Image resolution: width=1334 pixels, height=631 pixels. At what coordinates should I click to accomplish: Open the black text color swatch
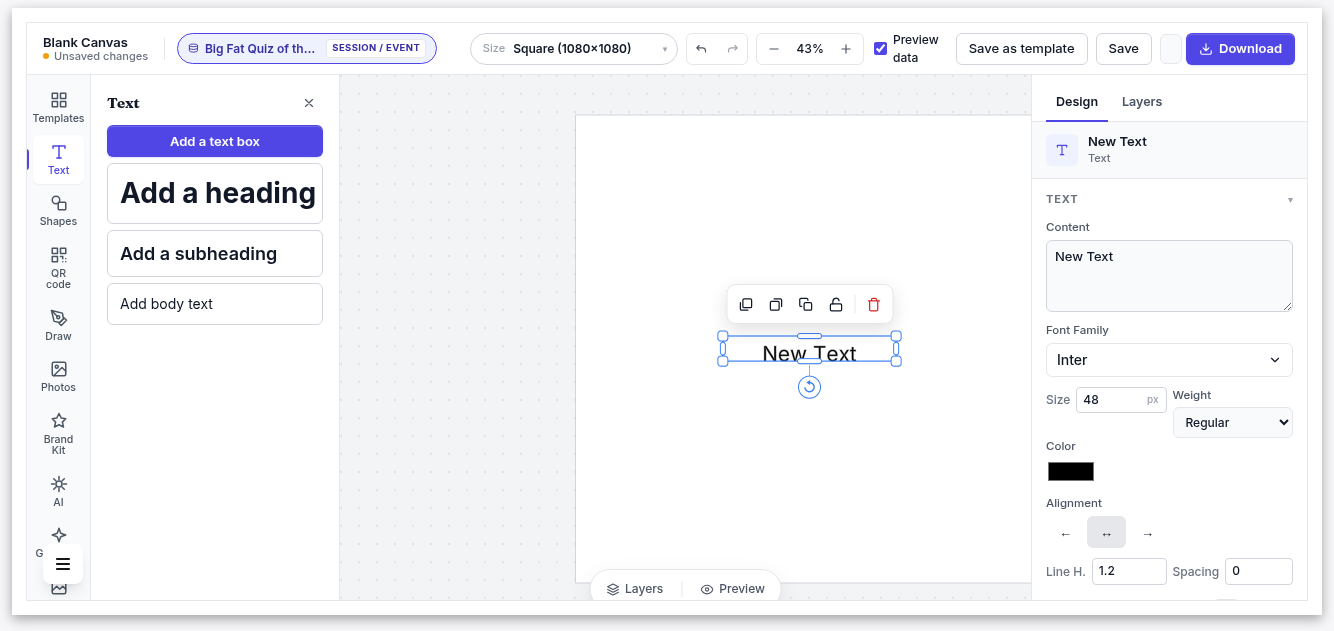[1071, 471]
